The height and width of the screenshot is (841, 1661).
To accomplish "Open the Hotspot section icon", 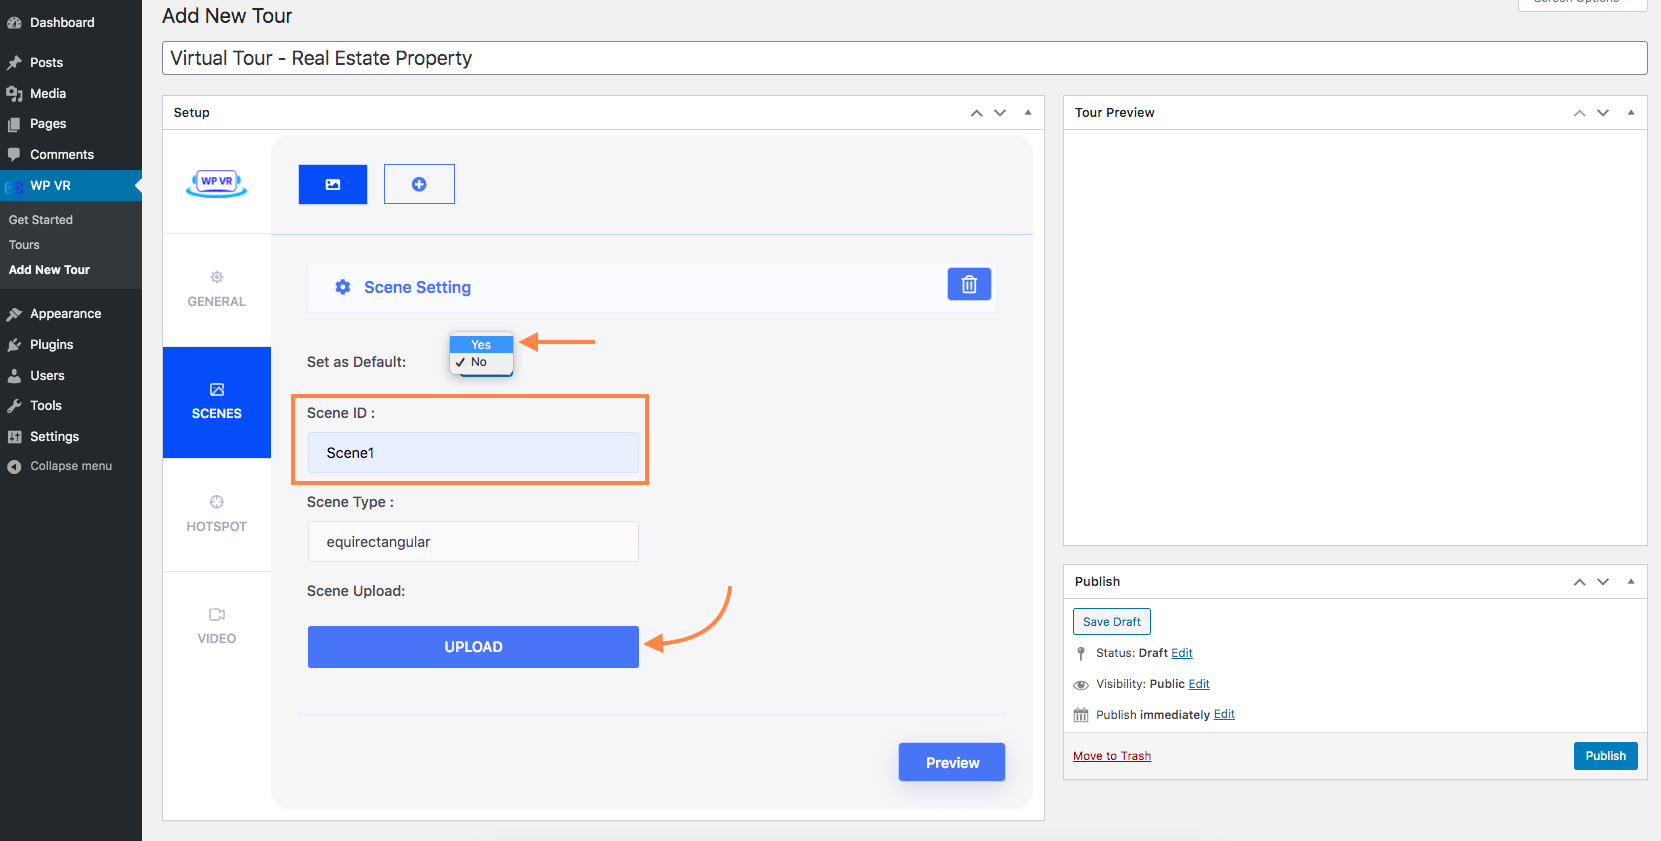I will [217, 502].
